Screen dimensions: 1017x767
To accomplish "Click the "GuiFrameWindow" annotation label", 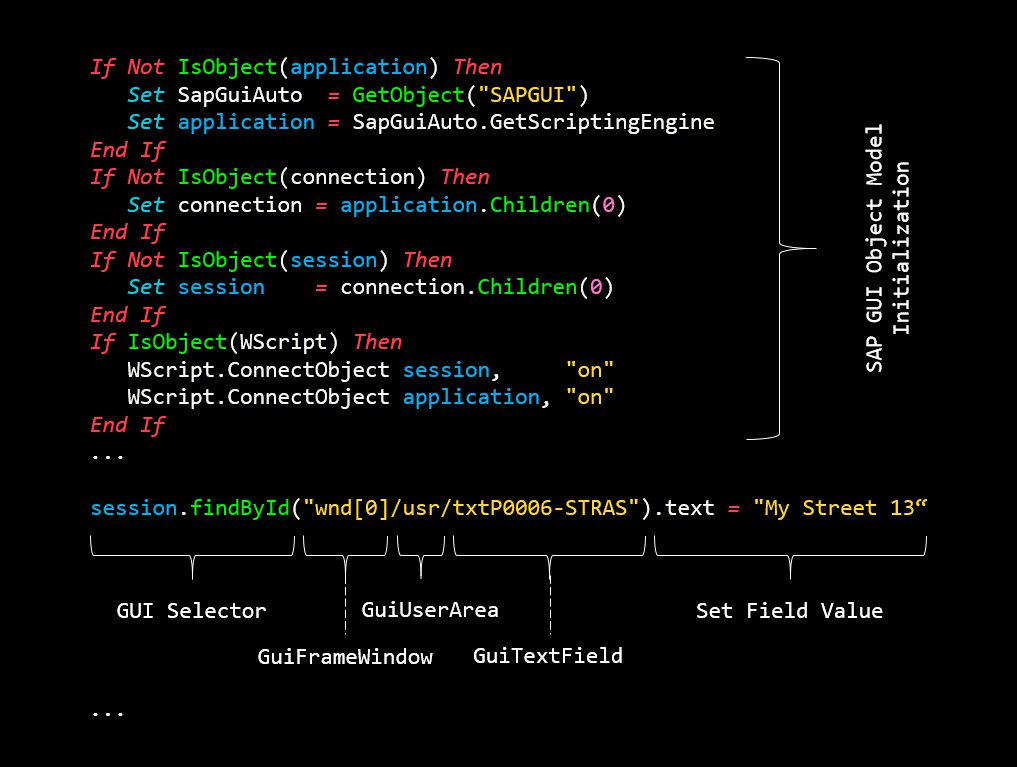I will pos(345,657).
